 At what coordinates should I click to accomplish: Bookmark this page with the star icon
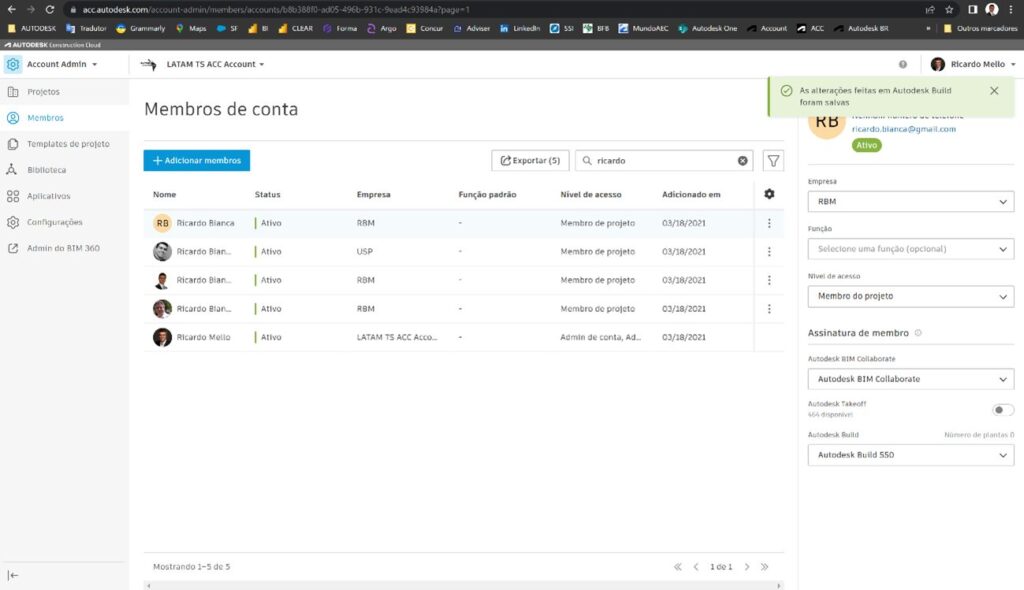(x=949, y=9)
